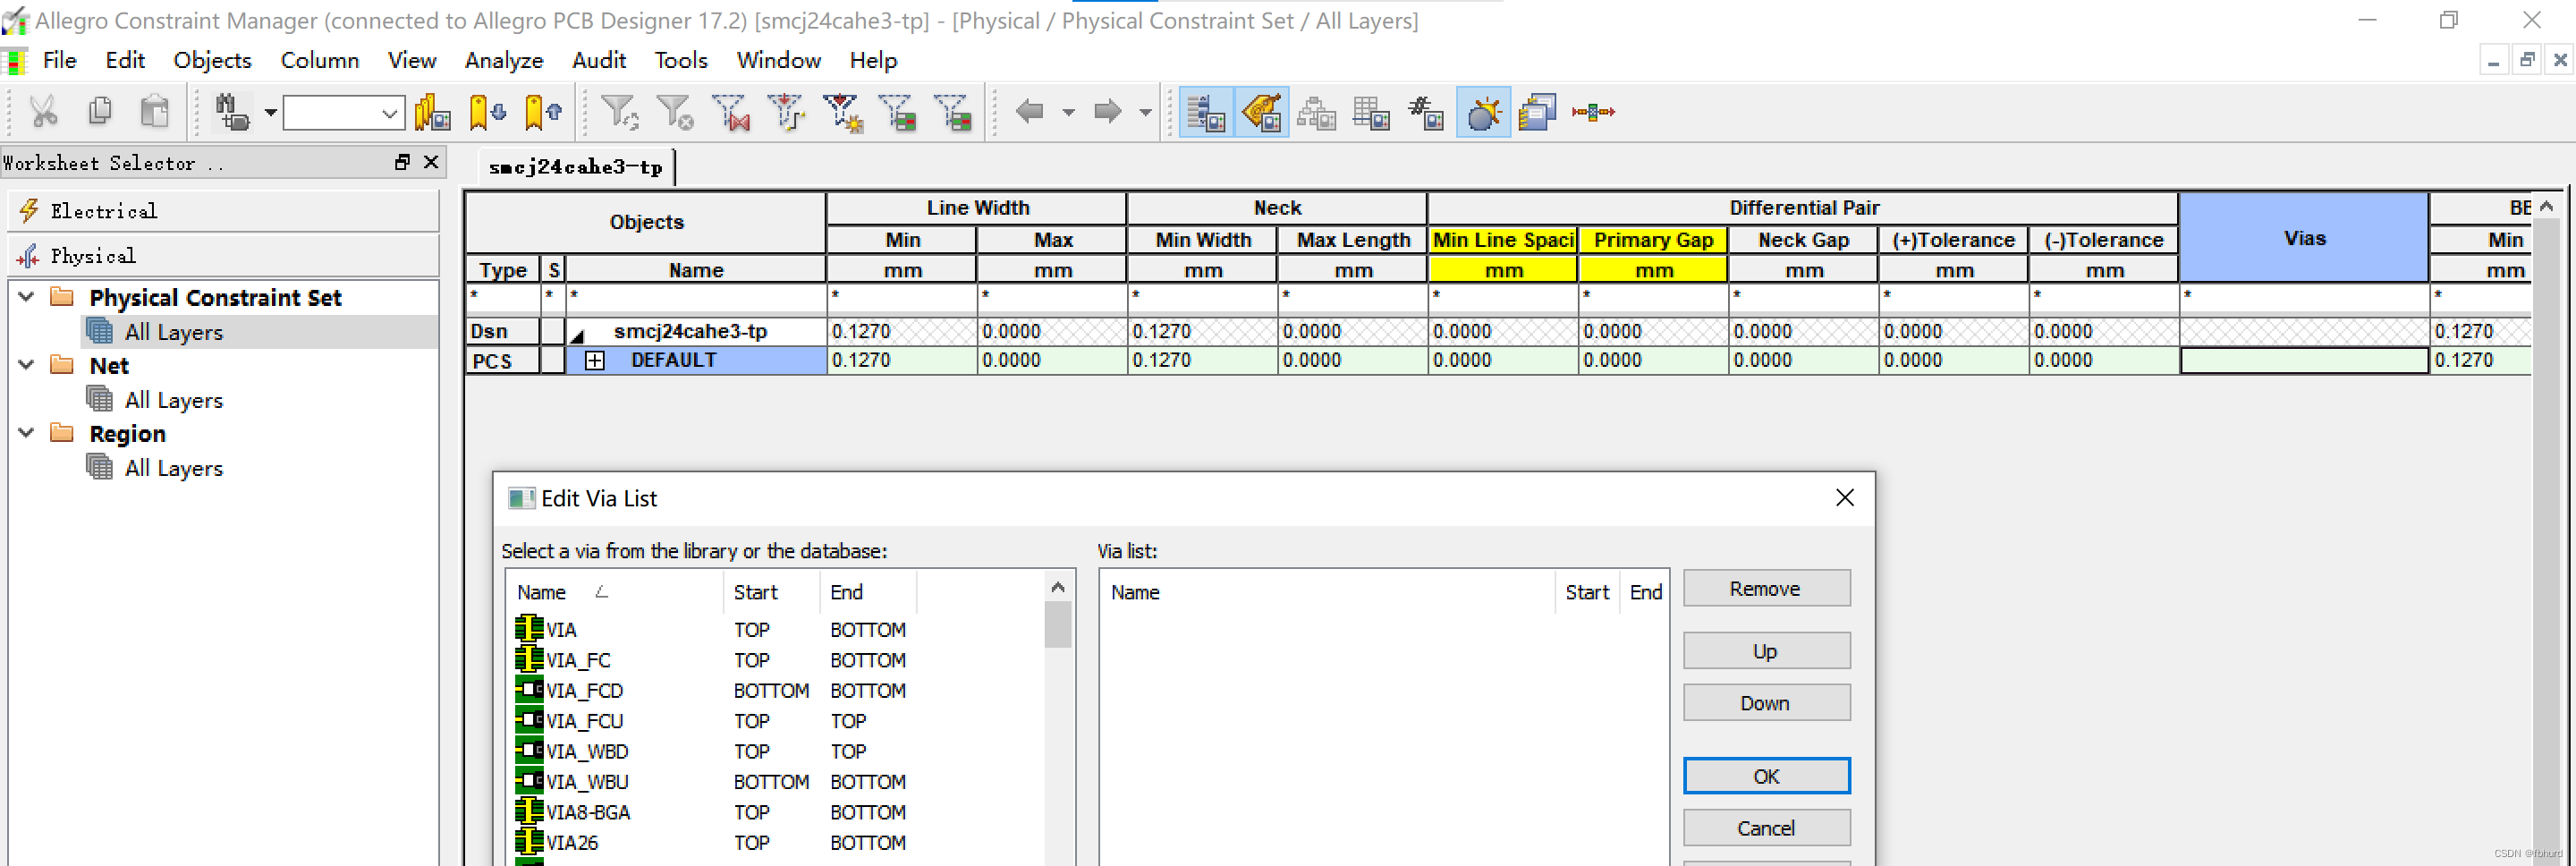Click the Remove button in via dialog
The height and width of the screenshot is (866, 2576).
click(x=1765, y=589)
